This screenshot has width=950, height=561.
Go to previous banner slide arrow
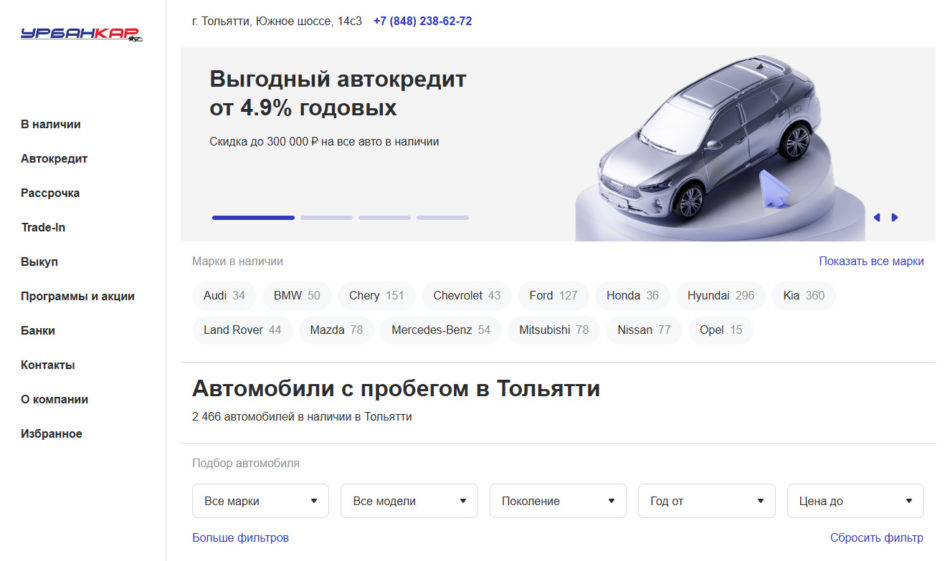877,217
